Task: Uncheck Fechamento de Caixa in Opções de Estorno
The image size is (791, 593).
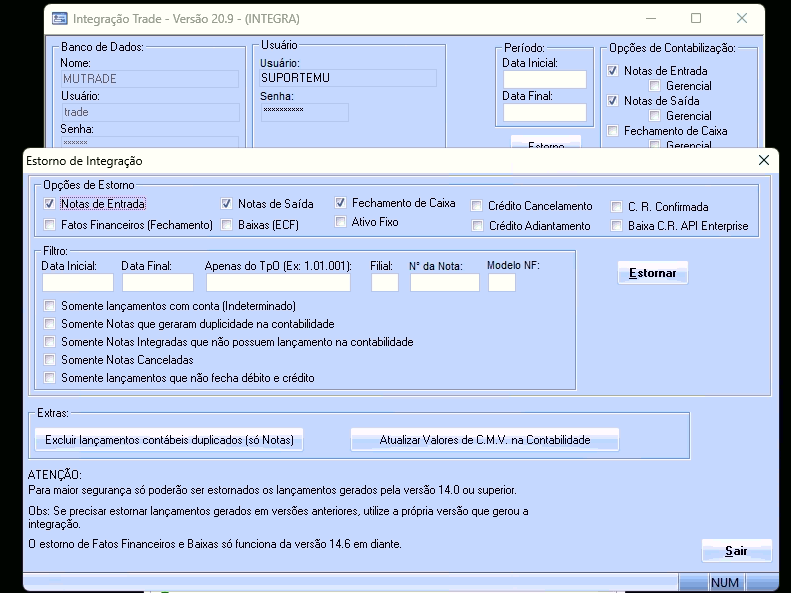Action: (341, 203)
